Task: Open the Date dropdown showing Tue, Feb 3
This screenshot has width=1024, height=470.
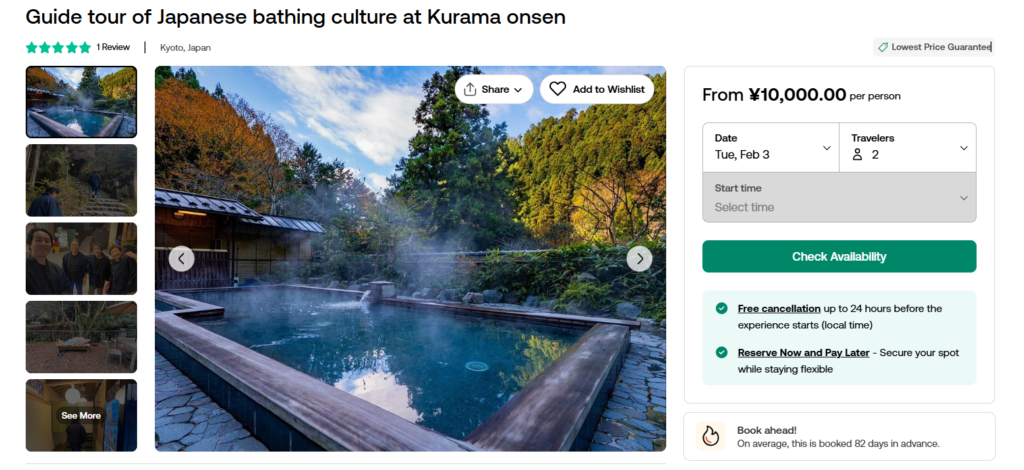Action: (x=770, y=147)
